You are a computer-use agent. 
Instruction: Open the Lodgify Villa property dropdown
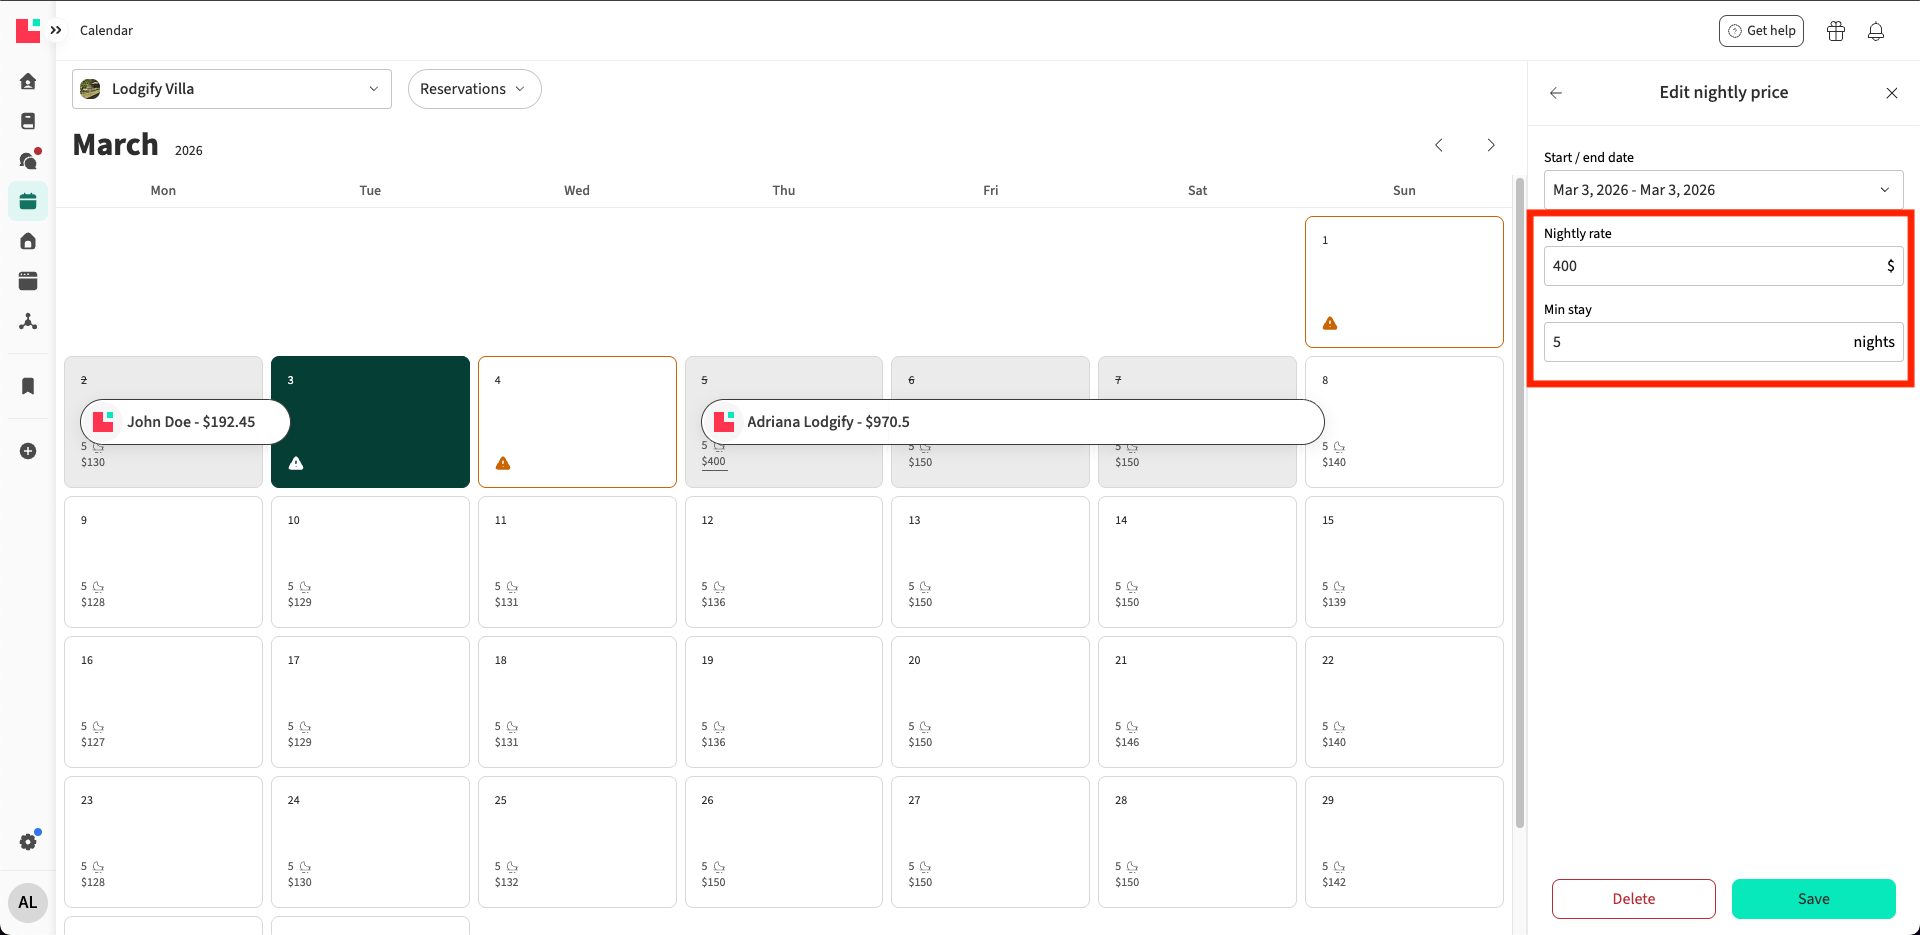(x=232, y=89)
